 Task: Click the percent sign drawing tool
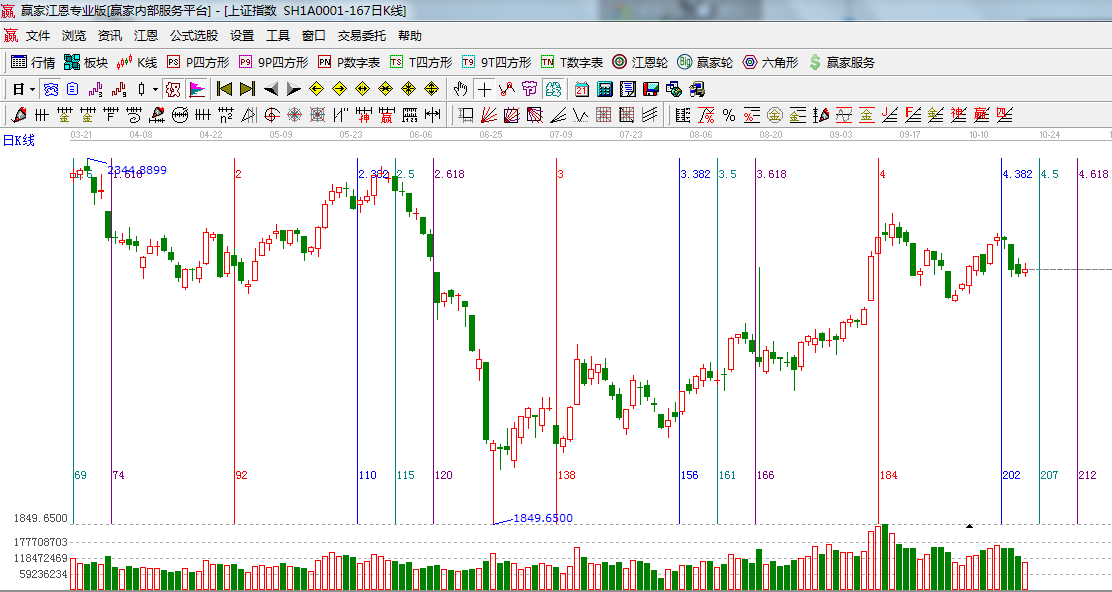729,115
